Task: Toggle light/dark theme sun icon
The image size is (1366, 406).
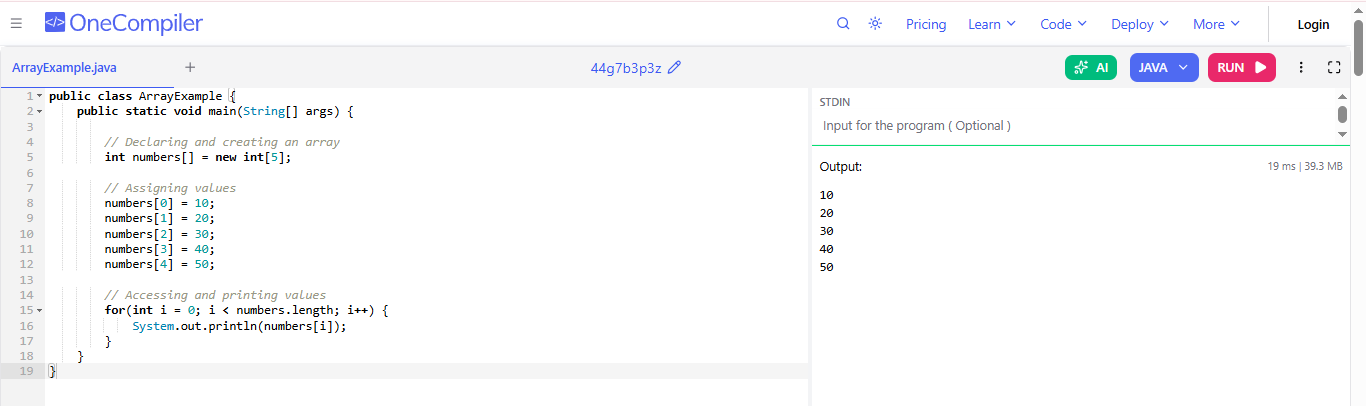Action: tap(875, 24)
